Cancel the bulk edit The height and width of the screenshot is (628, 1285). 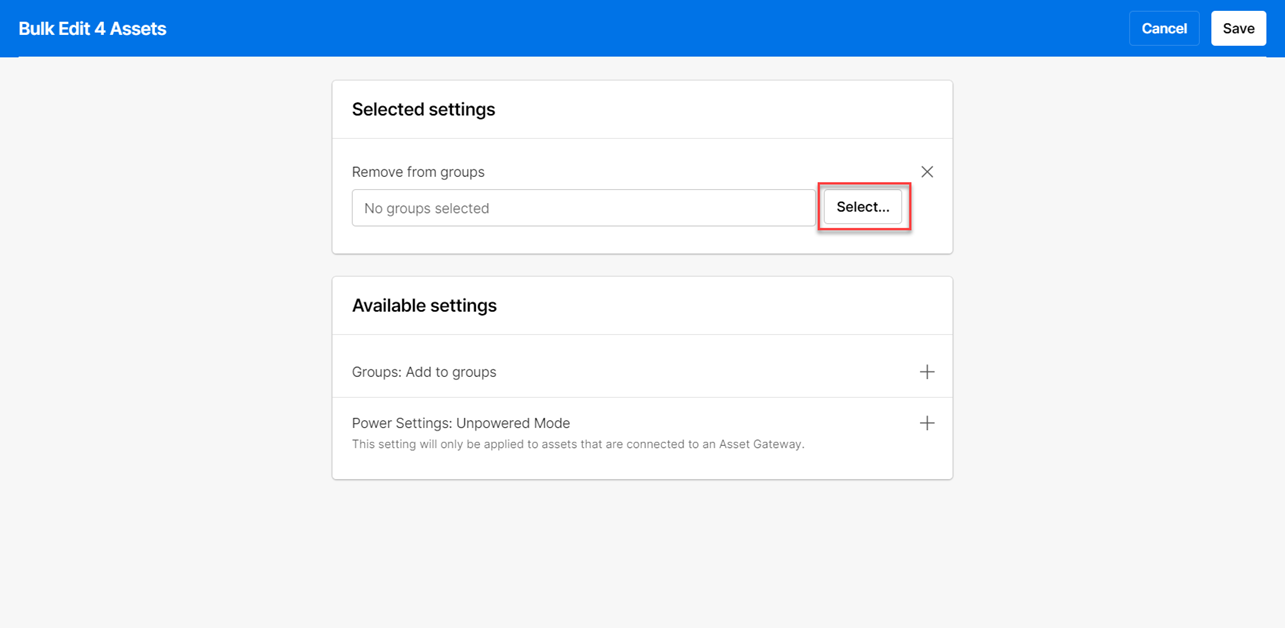1164,28
